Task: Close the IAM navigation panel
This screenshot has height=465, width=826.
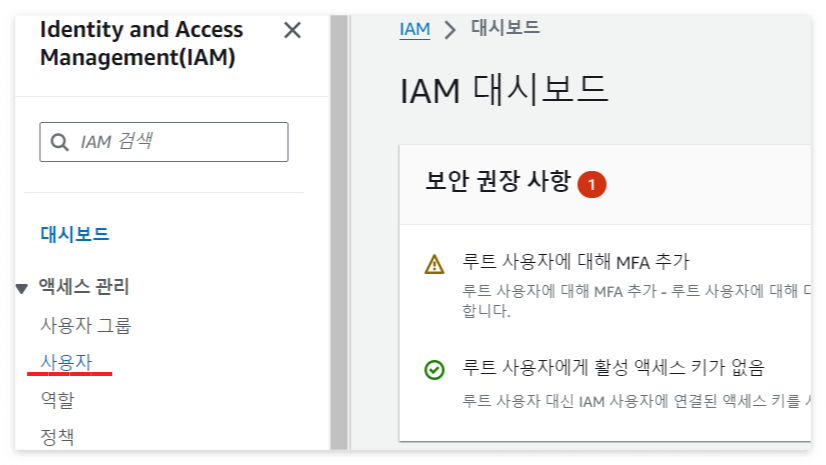Action: (292, 31)
